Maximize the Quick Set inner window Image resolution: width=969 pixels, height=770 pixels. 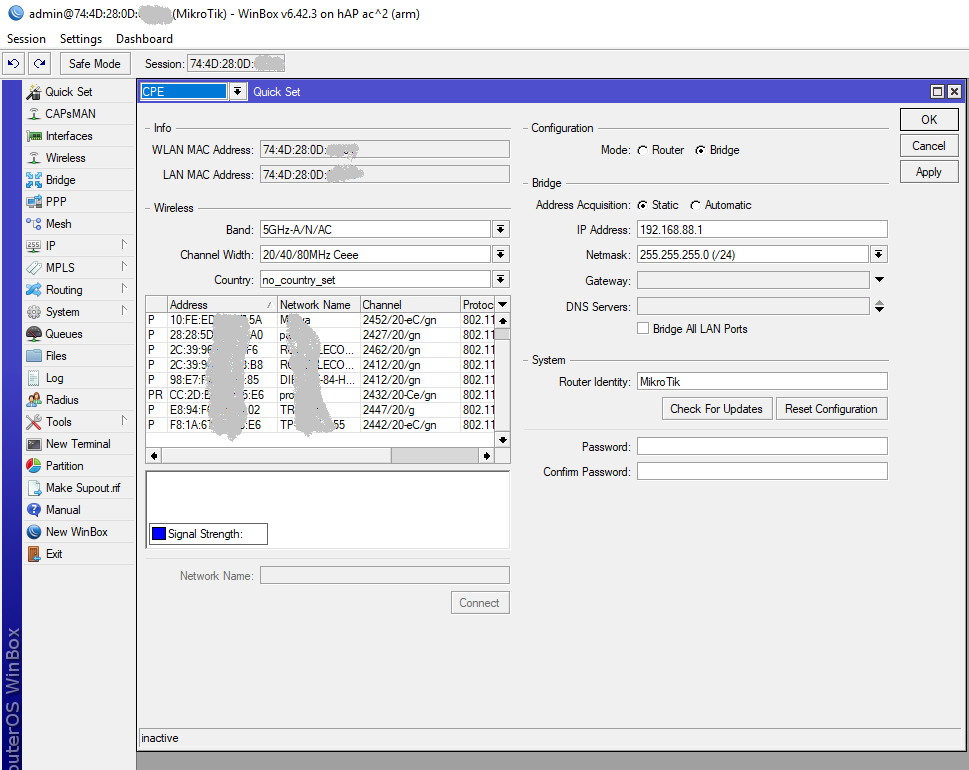click(x=937, y=92)
